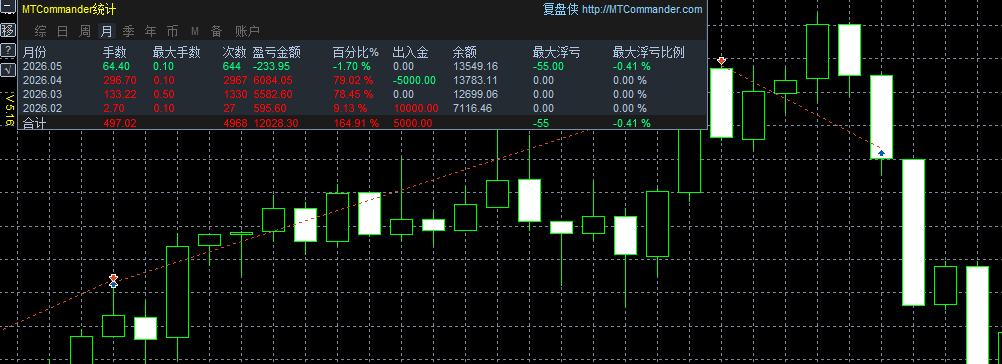
Task: Click the red sell arrow above top candle
Action: point(721,61)
